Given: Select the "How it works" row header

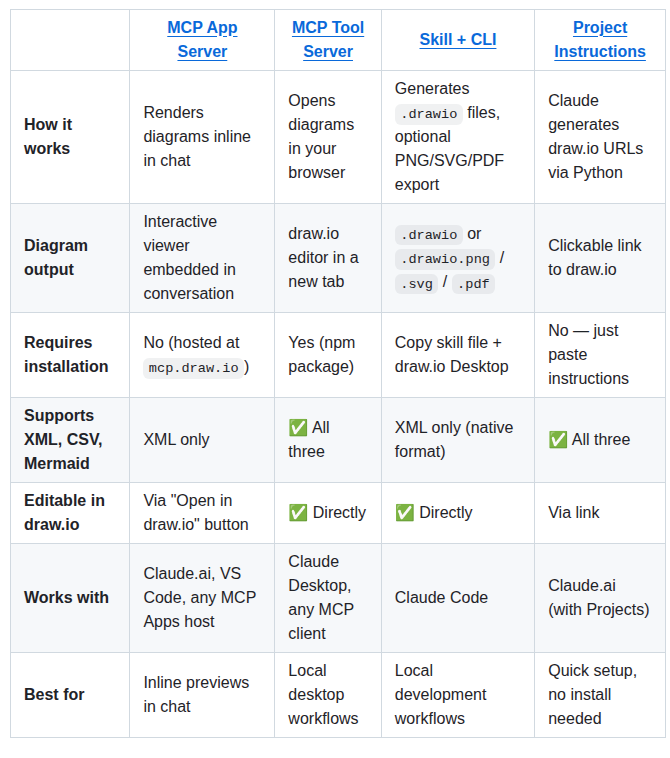Looking at the screenshot, I should 48,137.
